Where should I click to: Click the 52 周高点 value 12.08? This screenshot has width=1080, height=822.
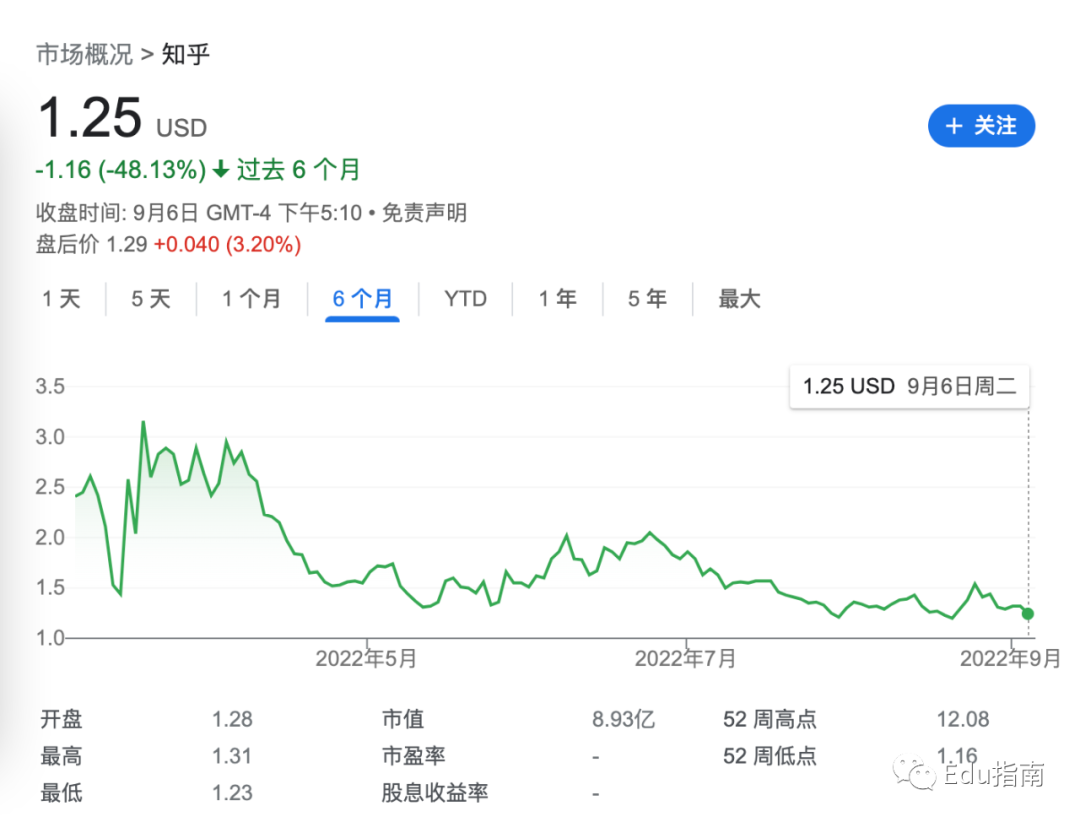pos(963,719)
